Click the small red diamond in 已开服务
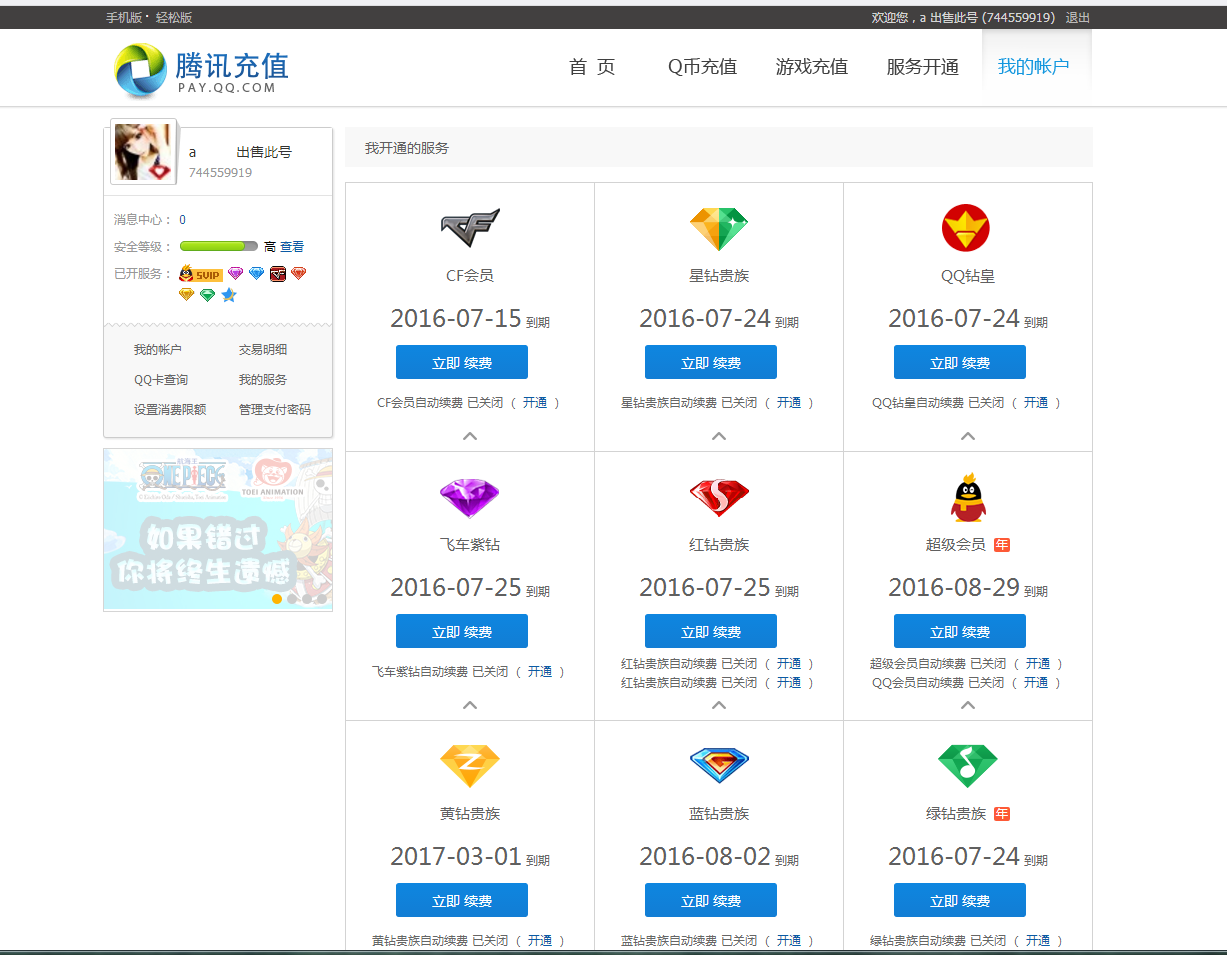The height and width of the screenshot is (955, 1227). (x=299, y=274)
